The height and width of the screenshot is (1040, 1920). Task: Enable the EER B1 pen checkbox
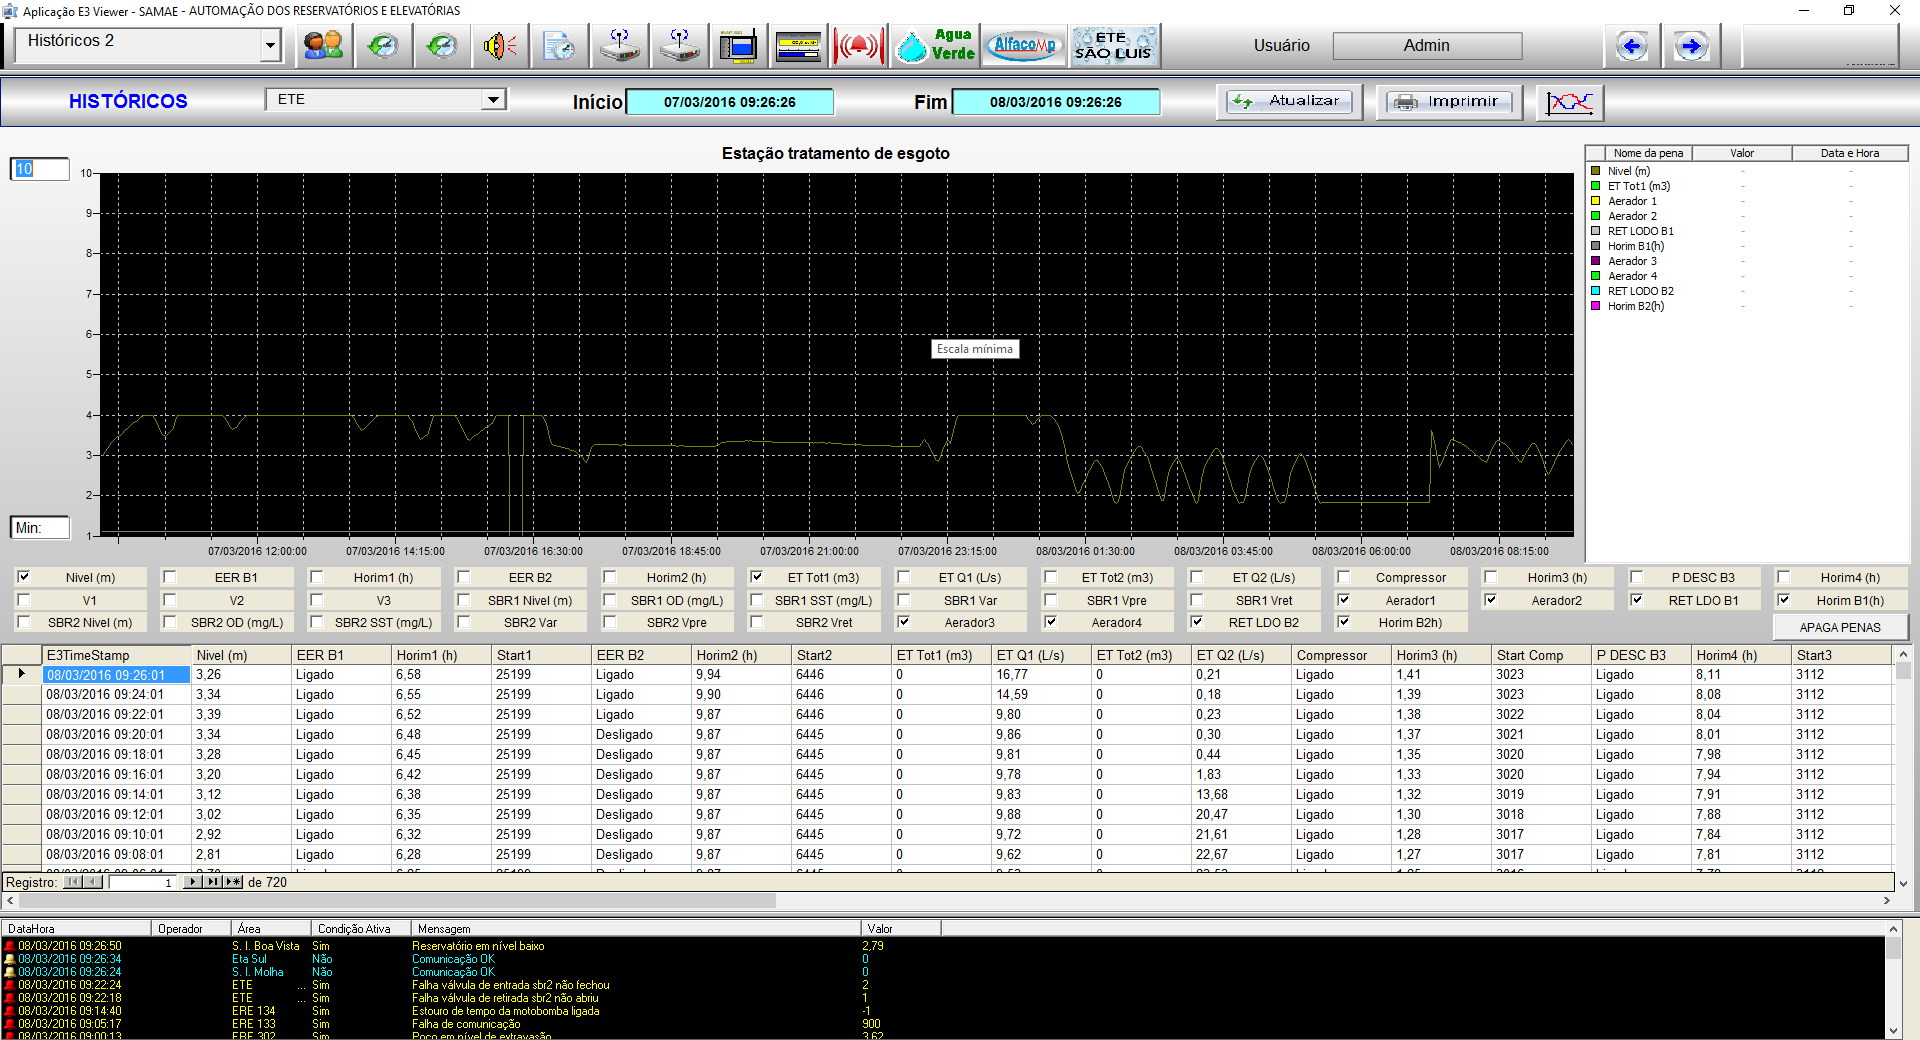(x=170, y=577)
